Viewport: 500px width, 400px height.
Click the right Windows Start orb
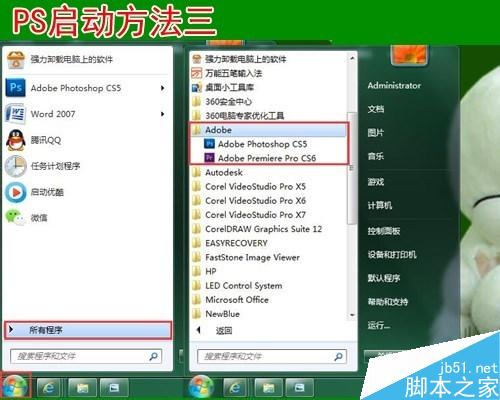[x=201, y=387]
